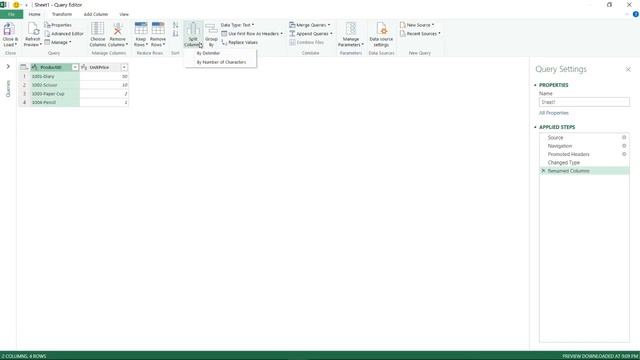Open the table corner menu icon
This screenshot has height=360, width=640.
click(x=24, y=67)
